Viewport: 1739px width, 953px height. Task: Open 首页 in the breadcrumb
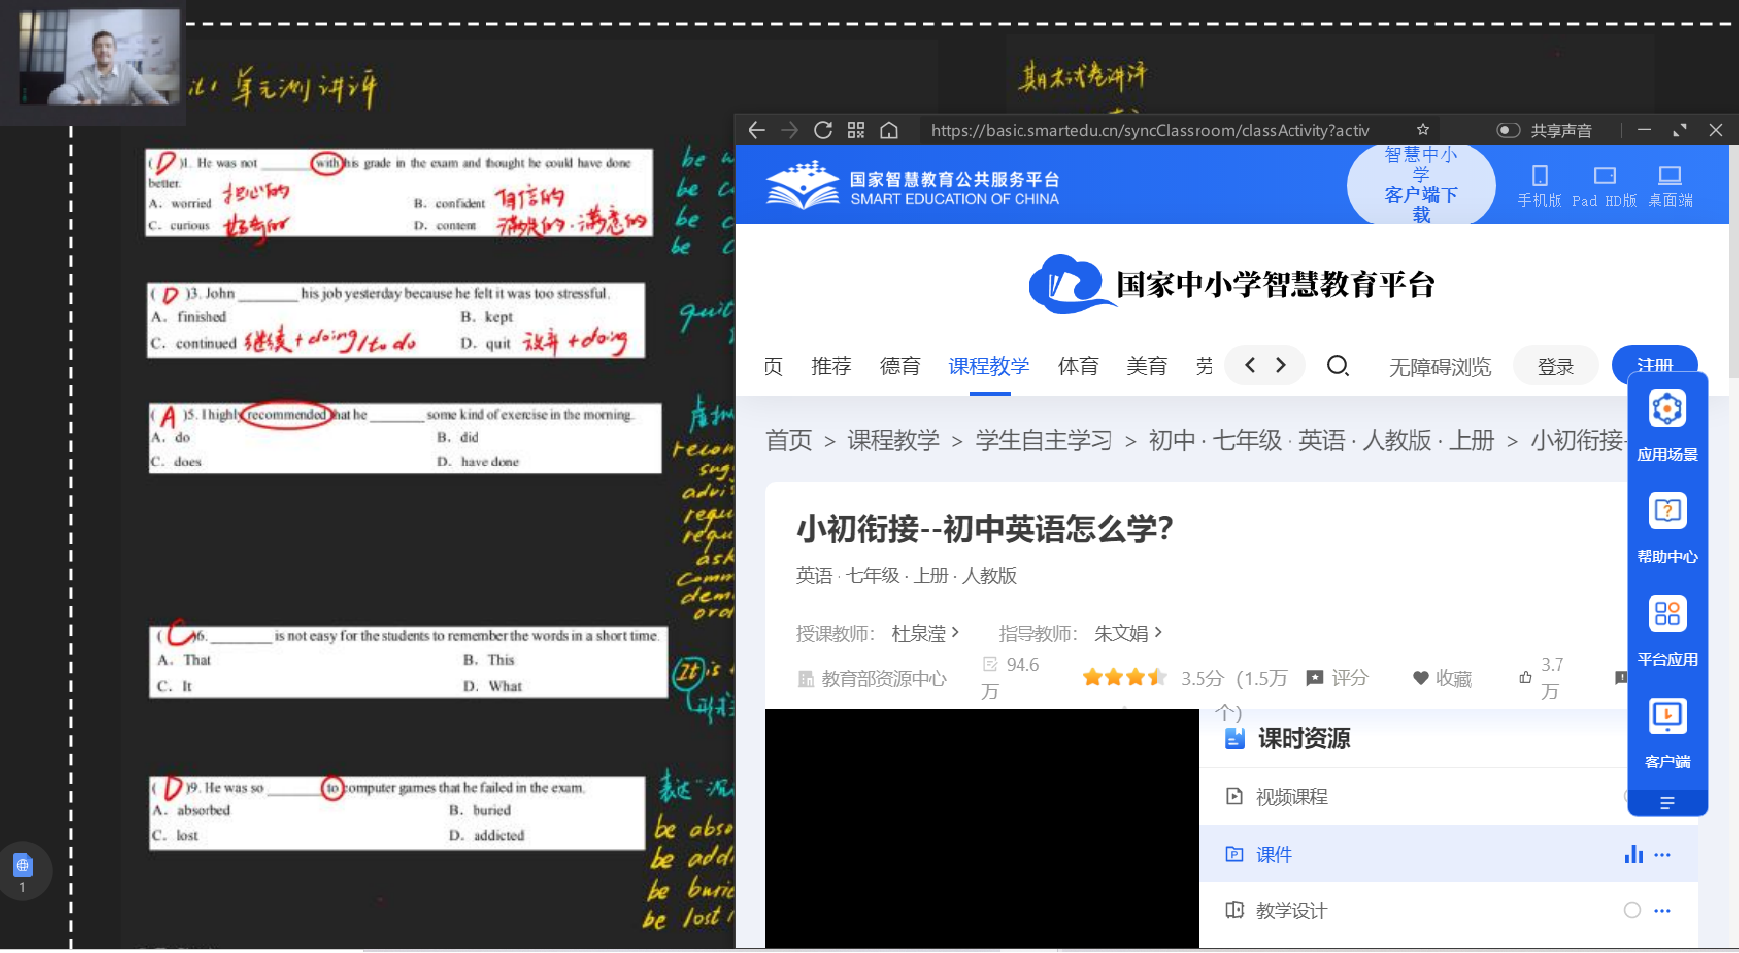tap(789, 440)
